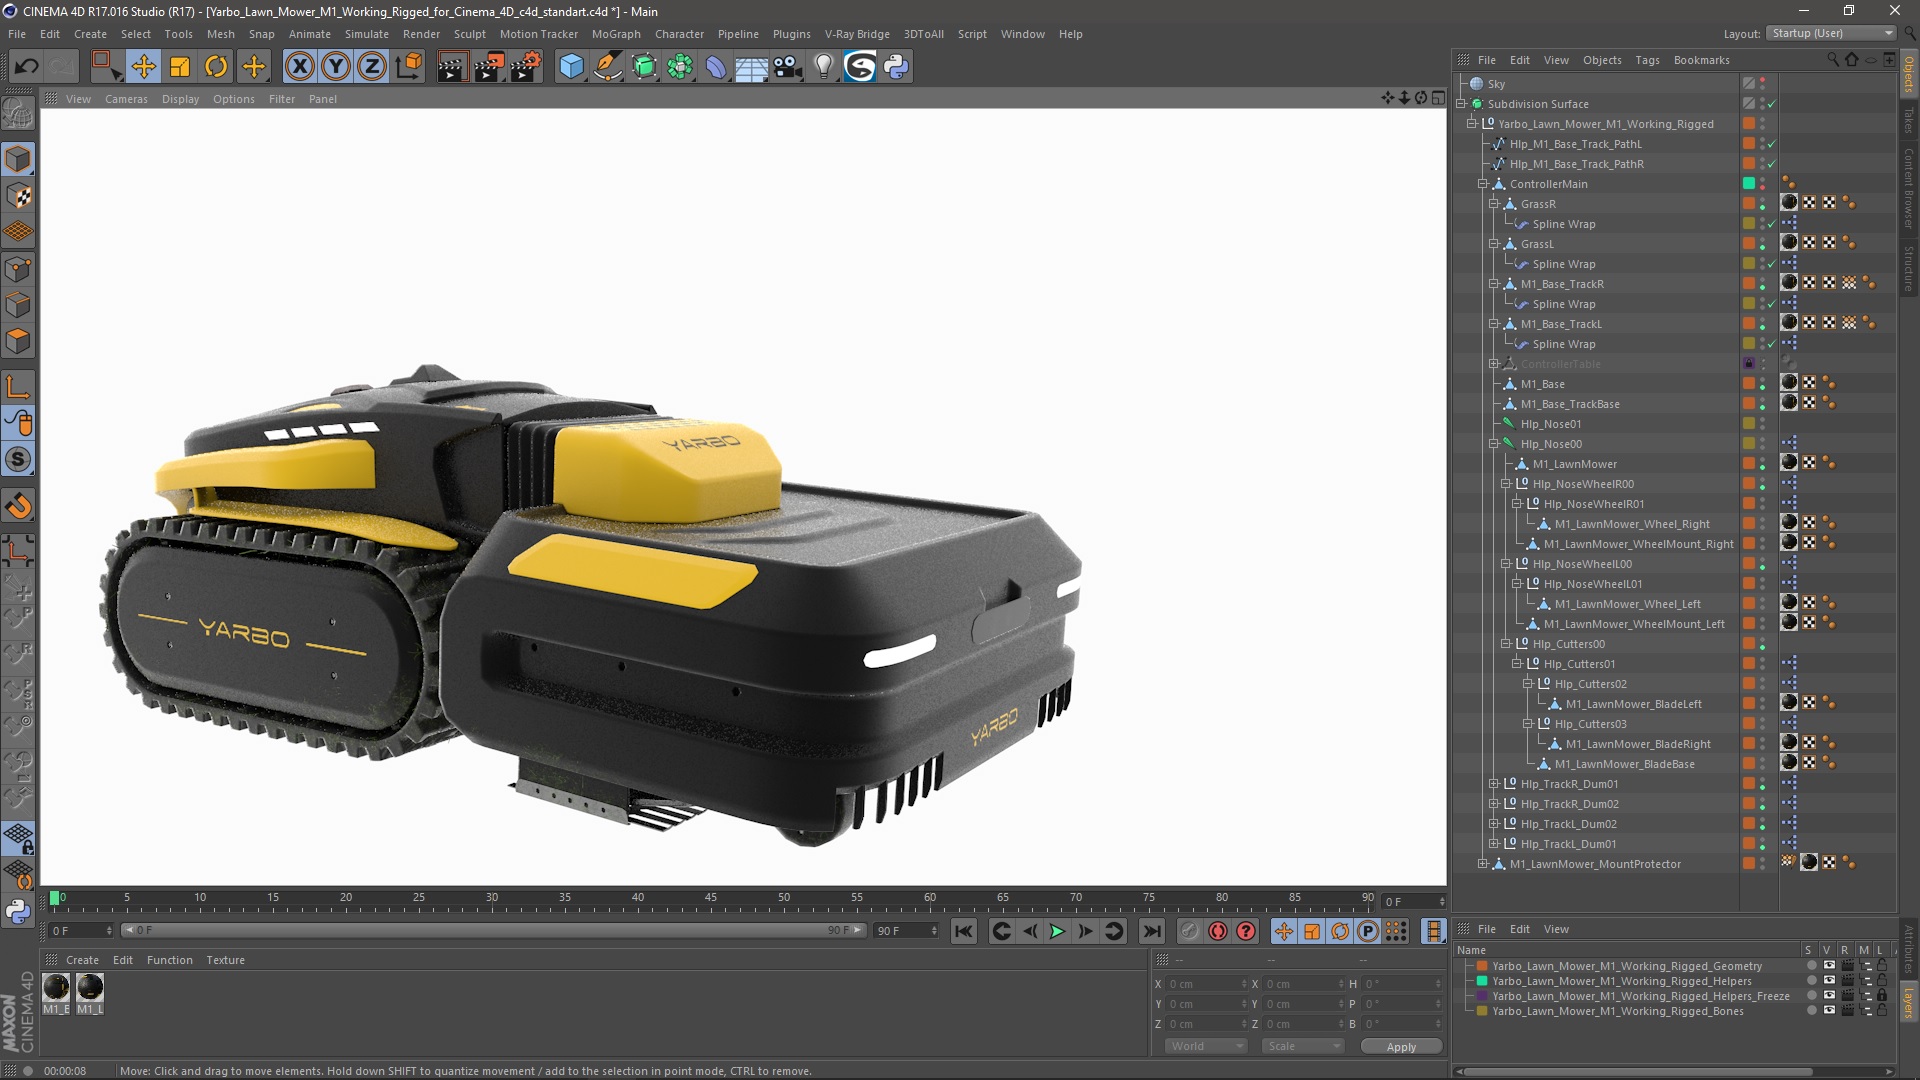Enable Make Editable mode icon
Screen dimensions: 1920x1080
(x=18, y=114)
